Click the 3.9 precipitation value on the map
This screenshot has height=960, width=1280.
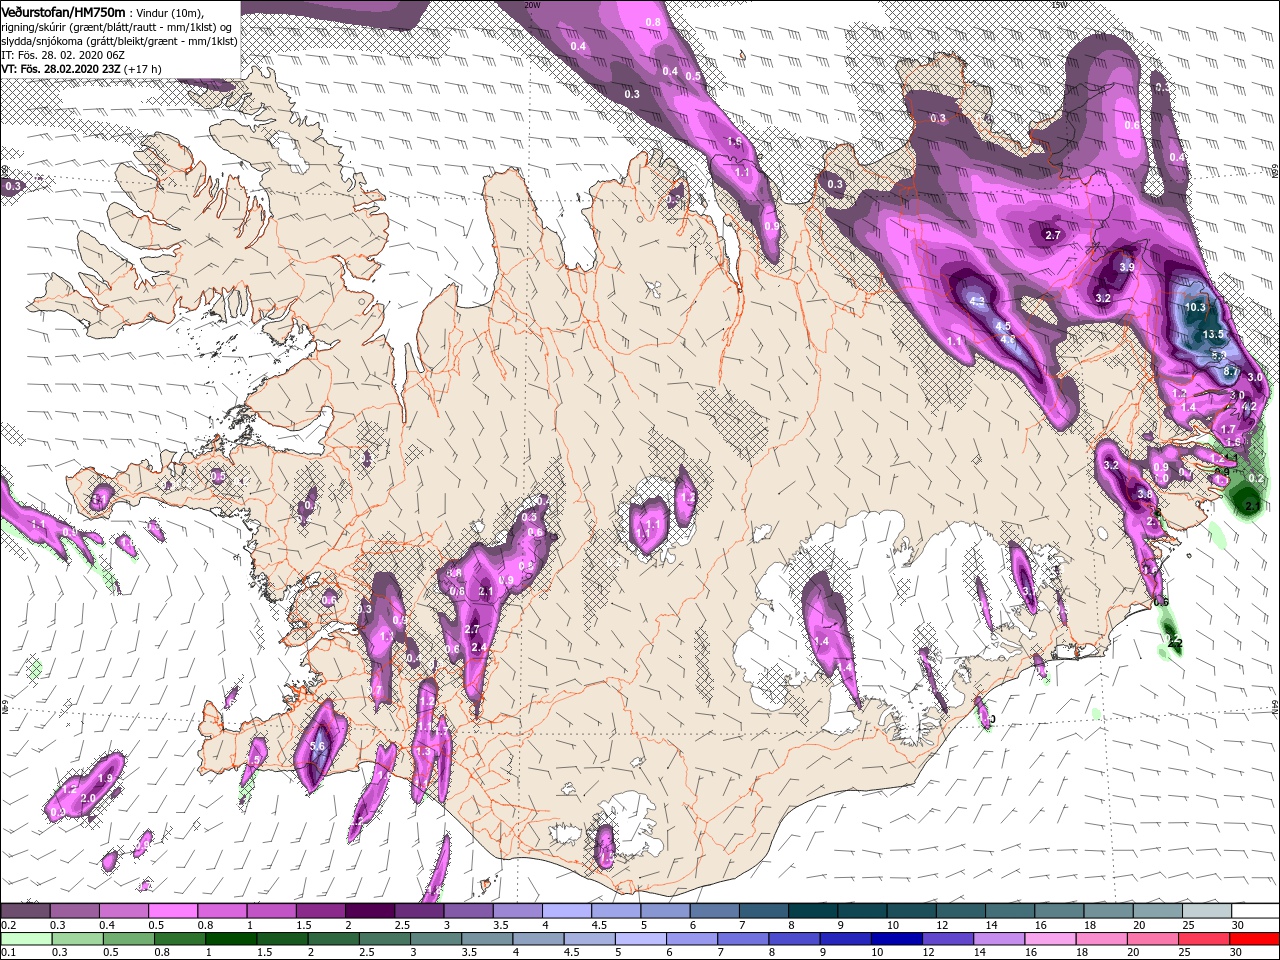click(1127, 267)
